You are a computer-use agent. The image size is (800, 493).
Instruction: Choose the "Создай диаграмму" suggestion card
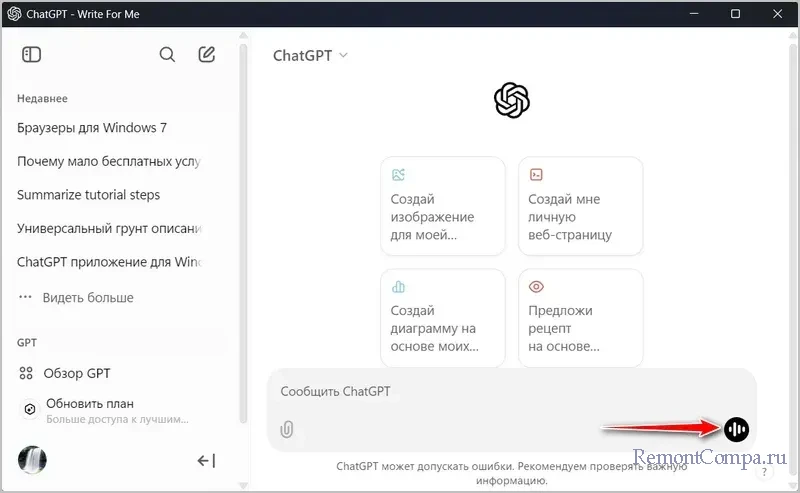click(443, 318)
